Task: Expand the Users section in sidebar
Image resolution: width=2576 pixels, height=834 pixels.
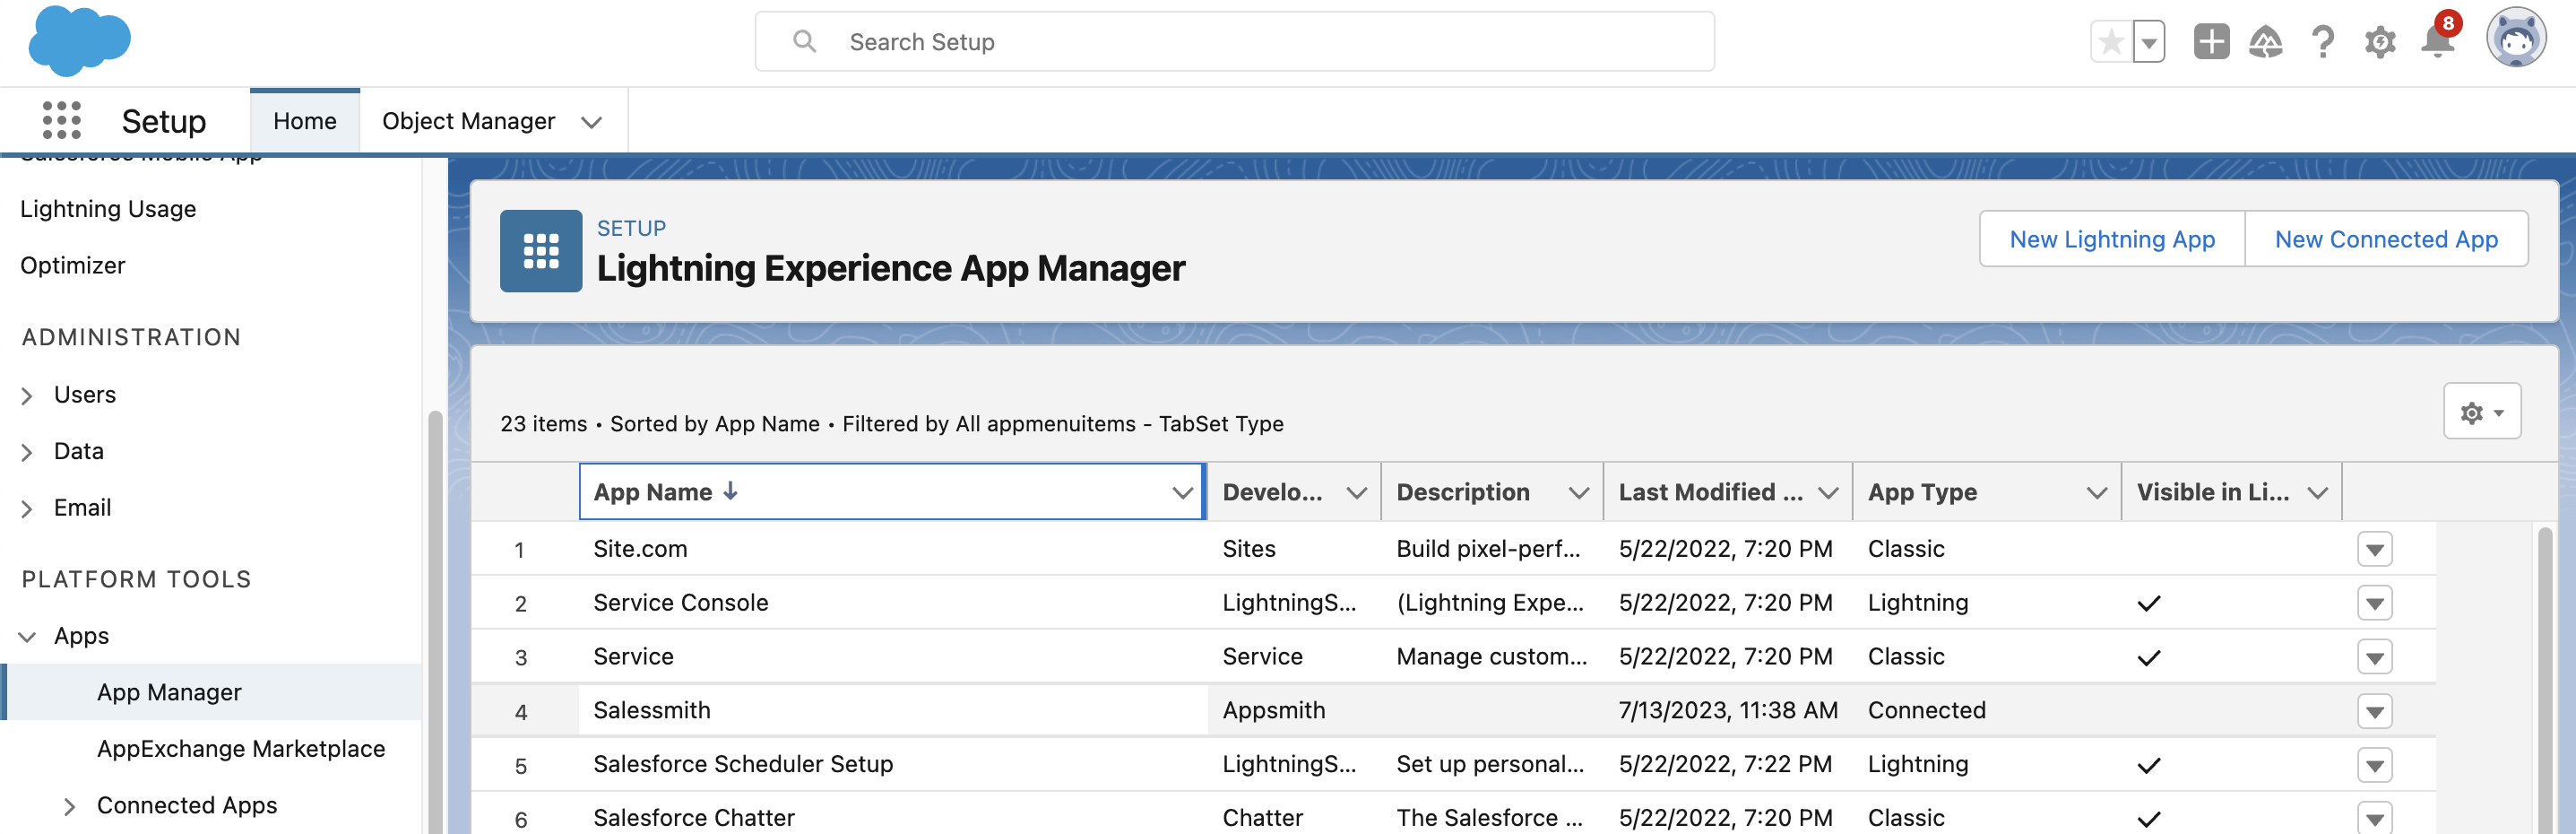Action: click(27, 396)
